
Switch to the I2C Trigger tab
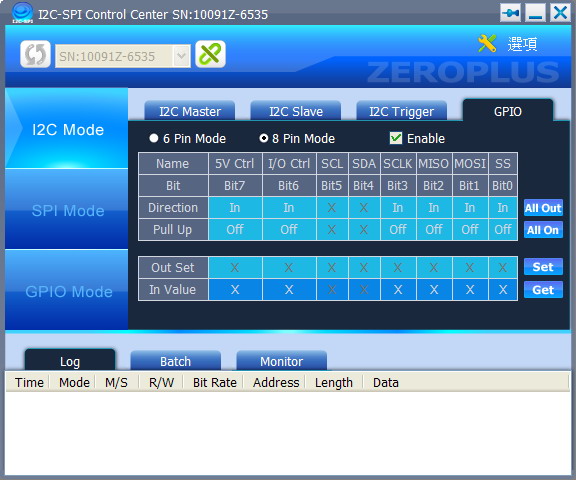click(x=402, y=111)
